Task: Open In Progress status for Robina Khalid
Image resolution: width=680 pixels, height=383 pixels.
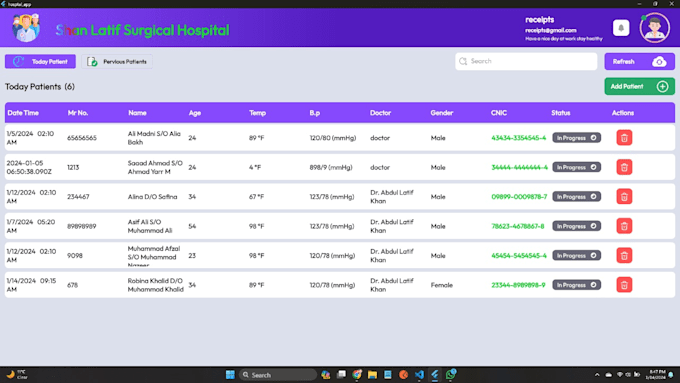Action: (x=576, y=285)
